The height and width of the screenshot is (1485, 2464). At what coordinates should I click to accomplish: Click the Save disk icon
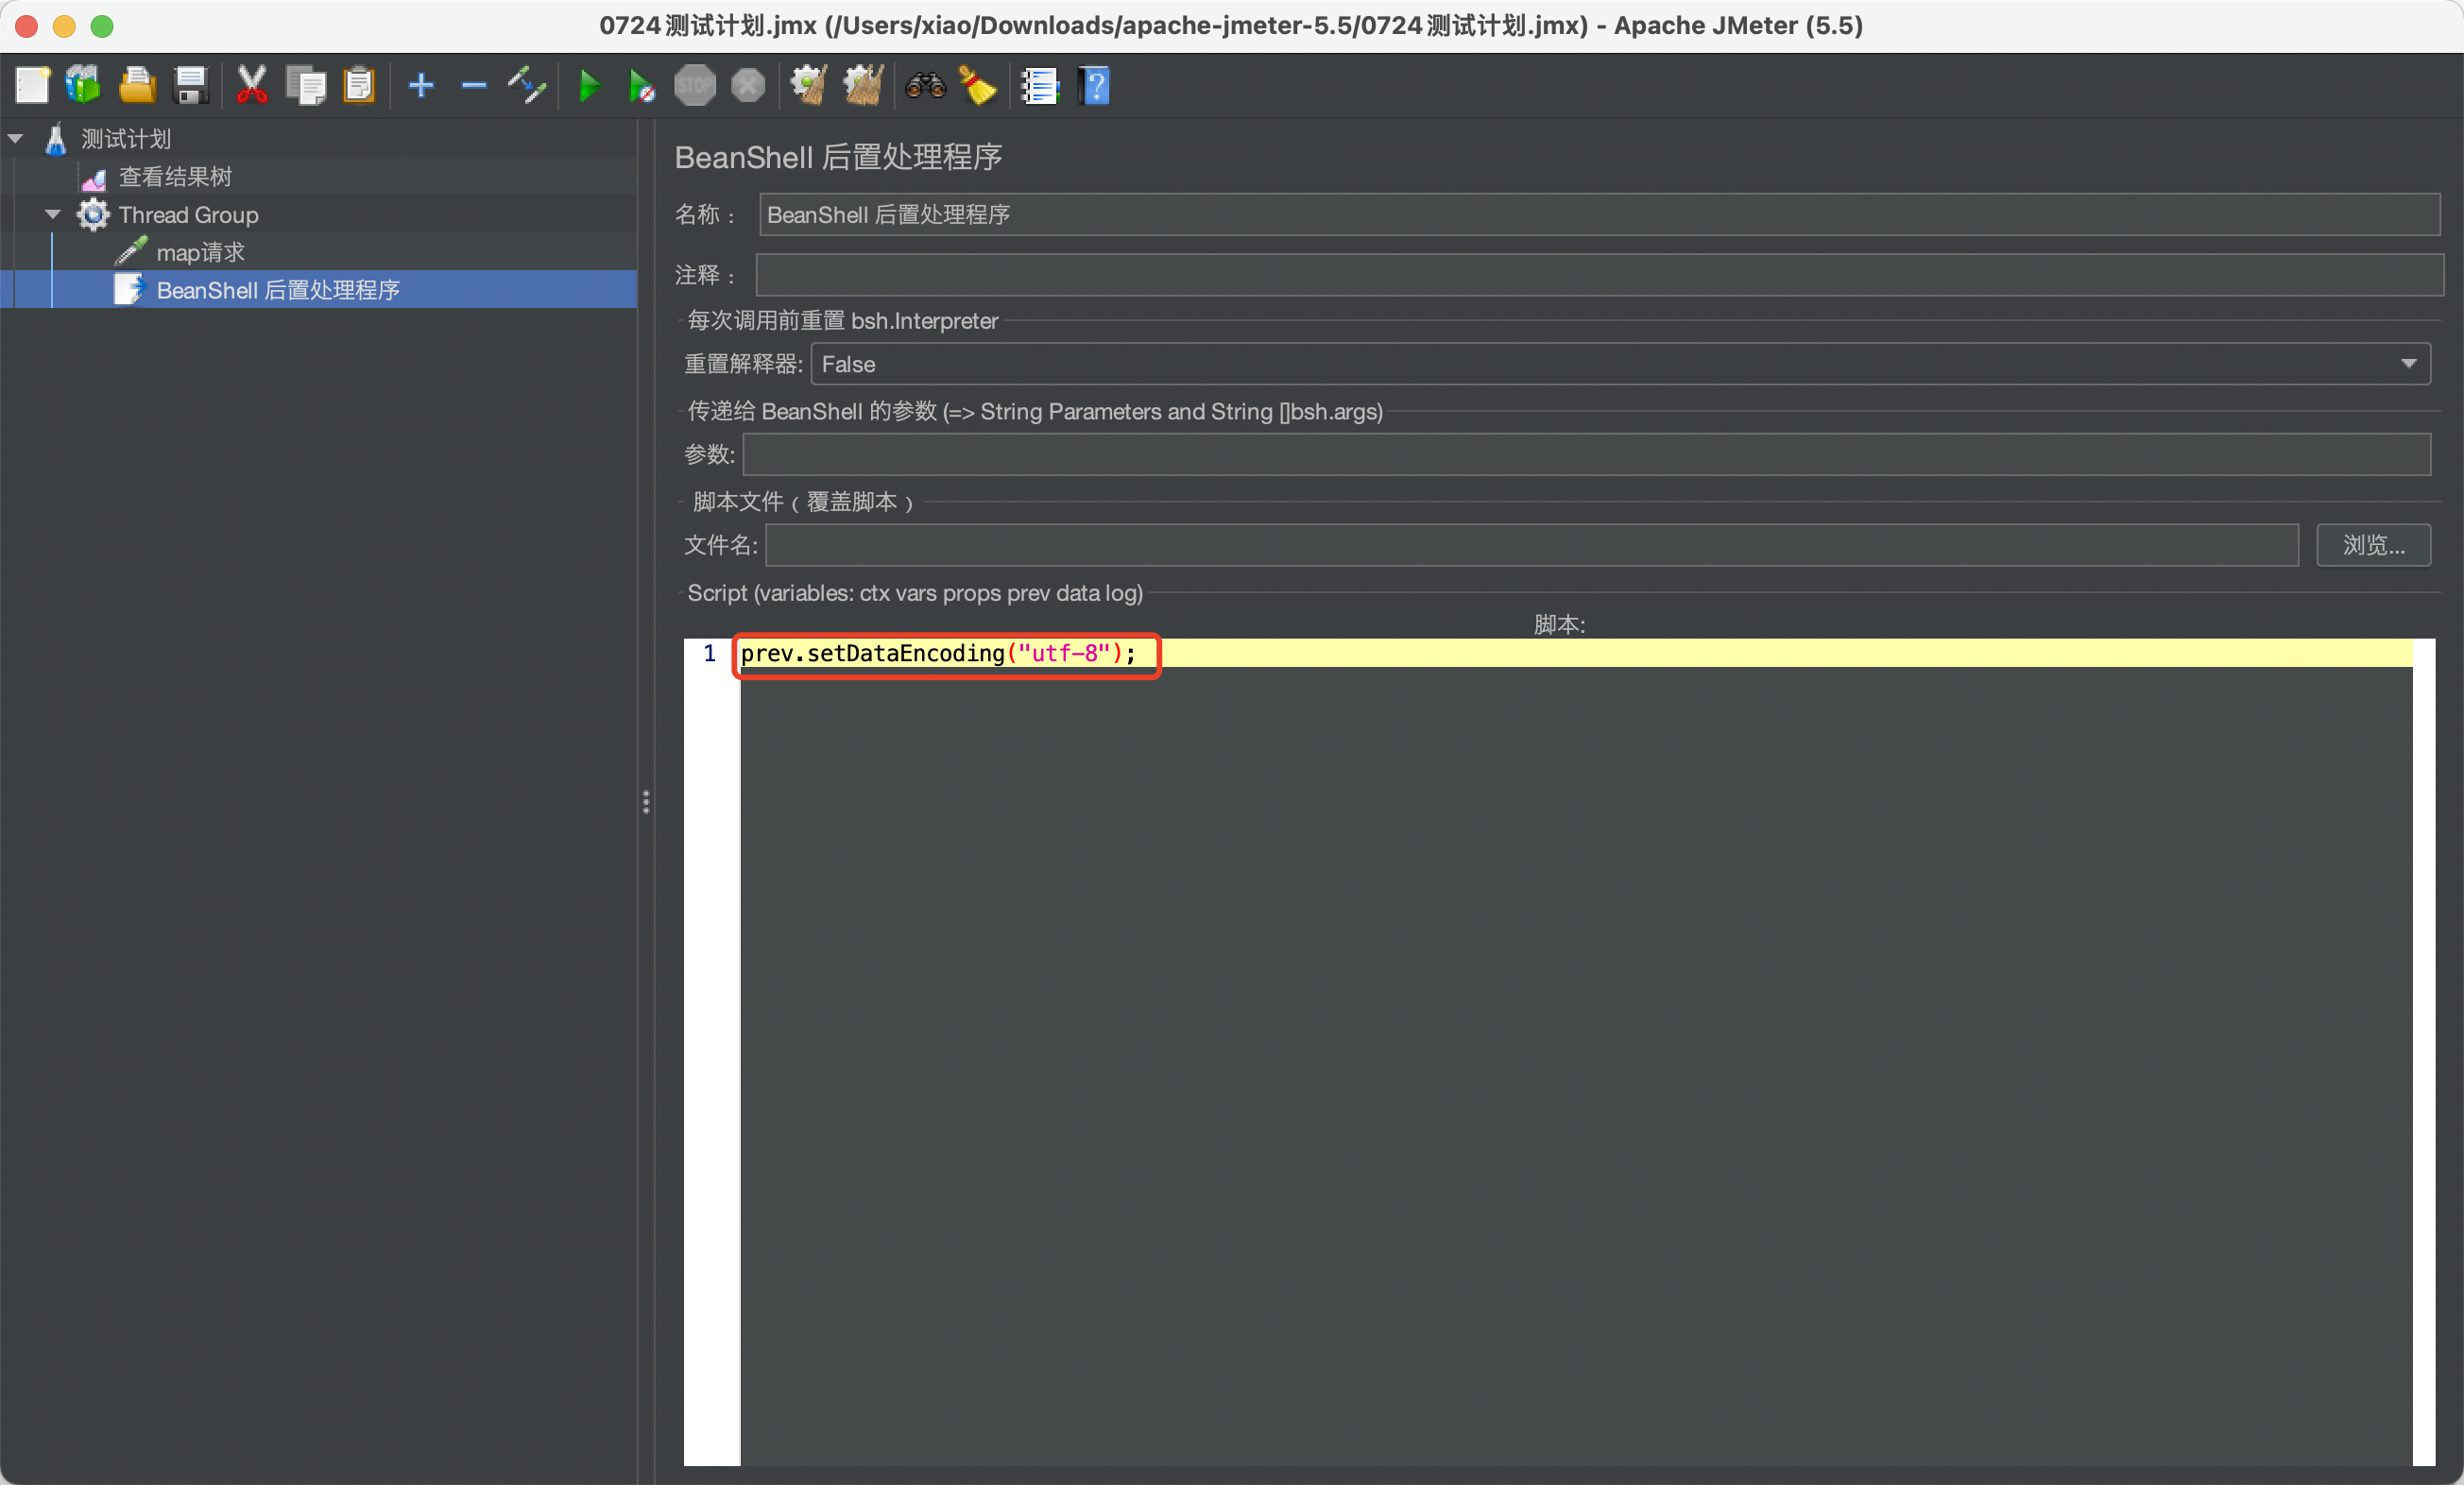tap(190, 85)
